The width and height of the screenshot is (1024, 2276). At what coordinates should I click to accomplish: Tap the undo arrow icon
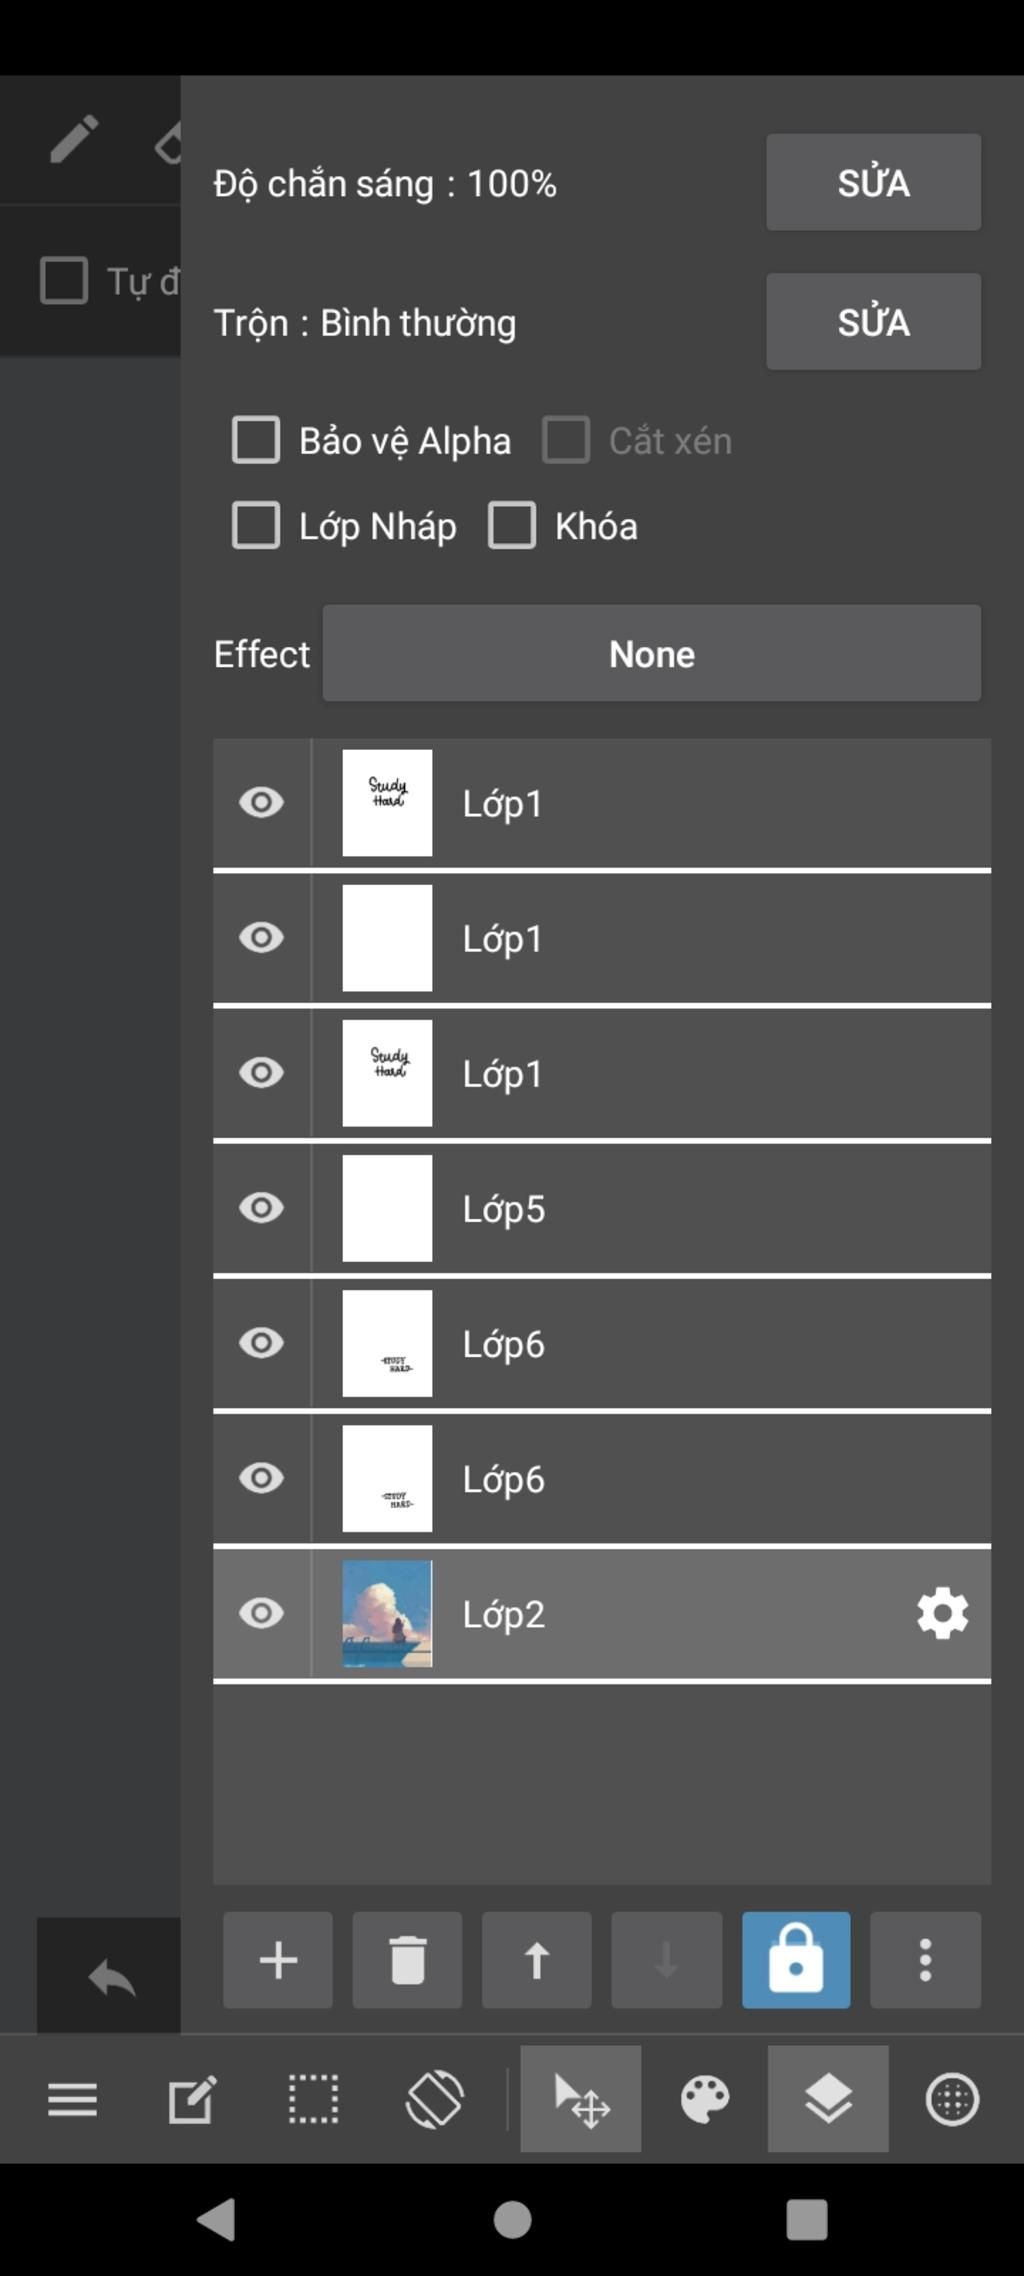tap(110, 1978)
